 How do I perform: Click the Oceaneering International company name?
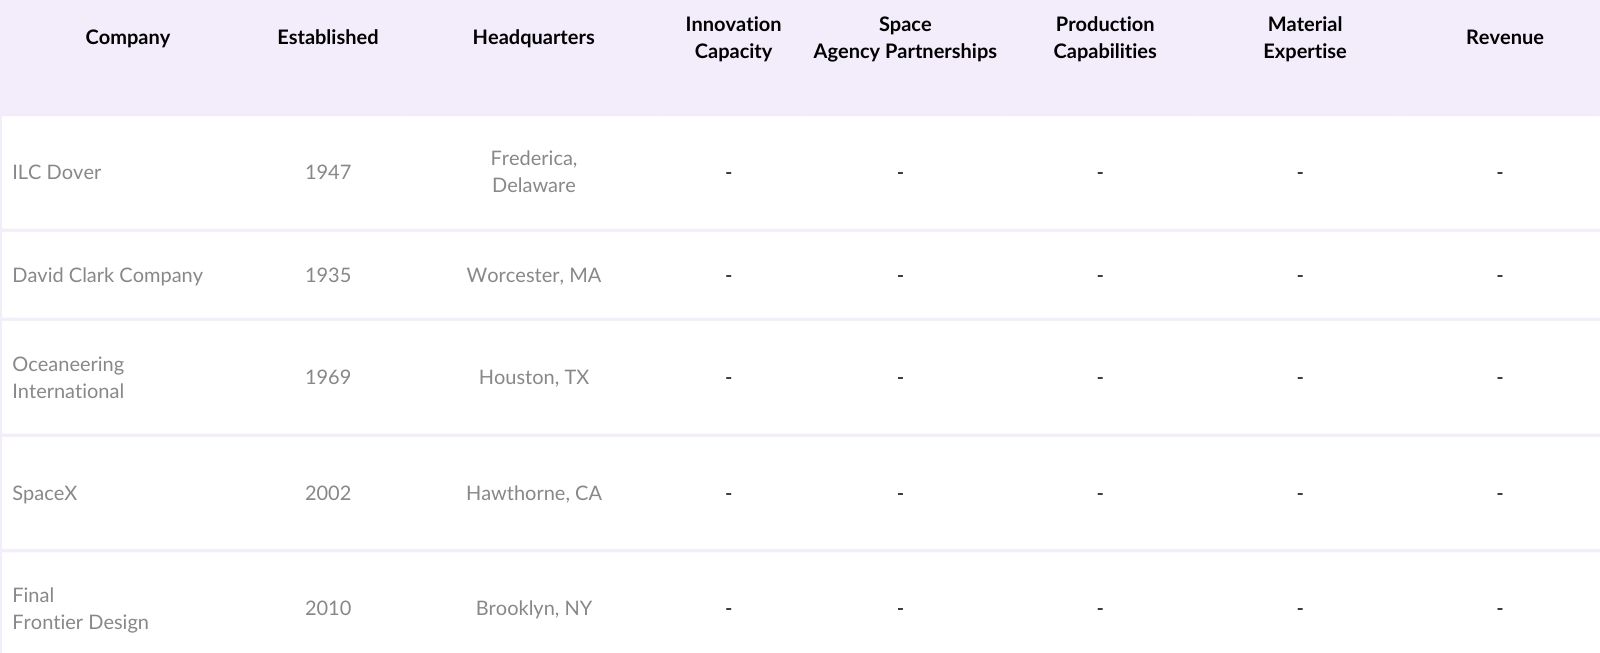pos(69,378)
